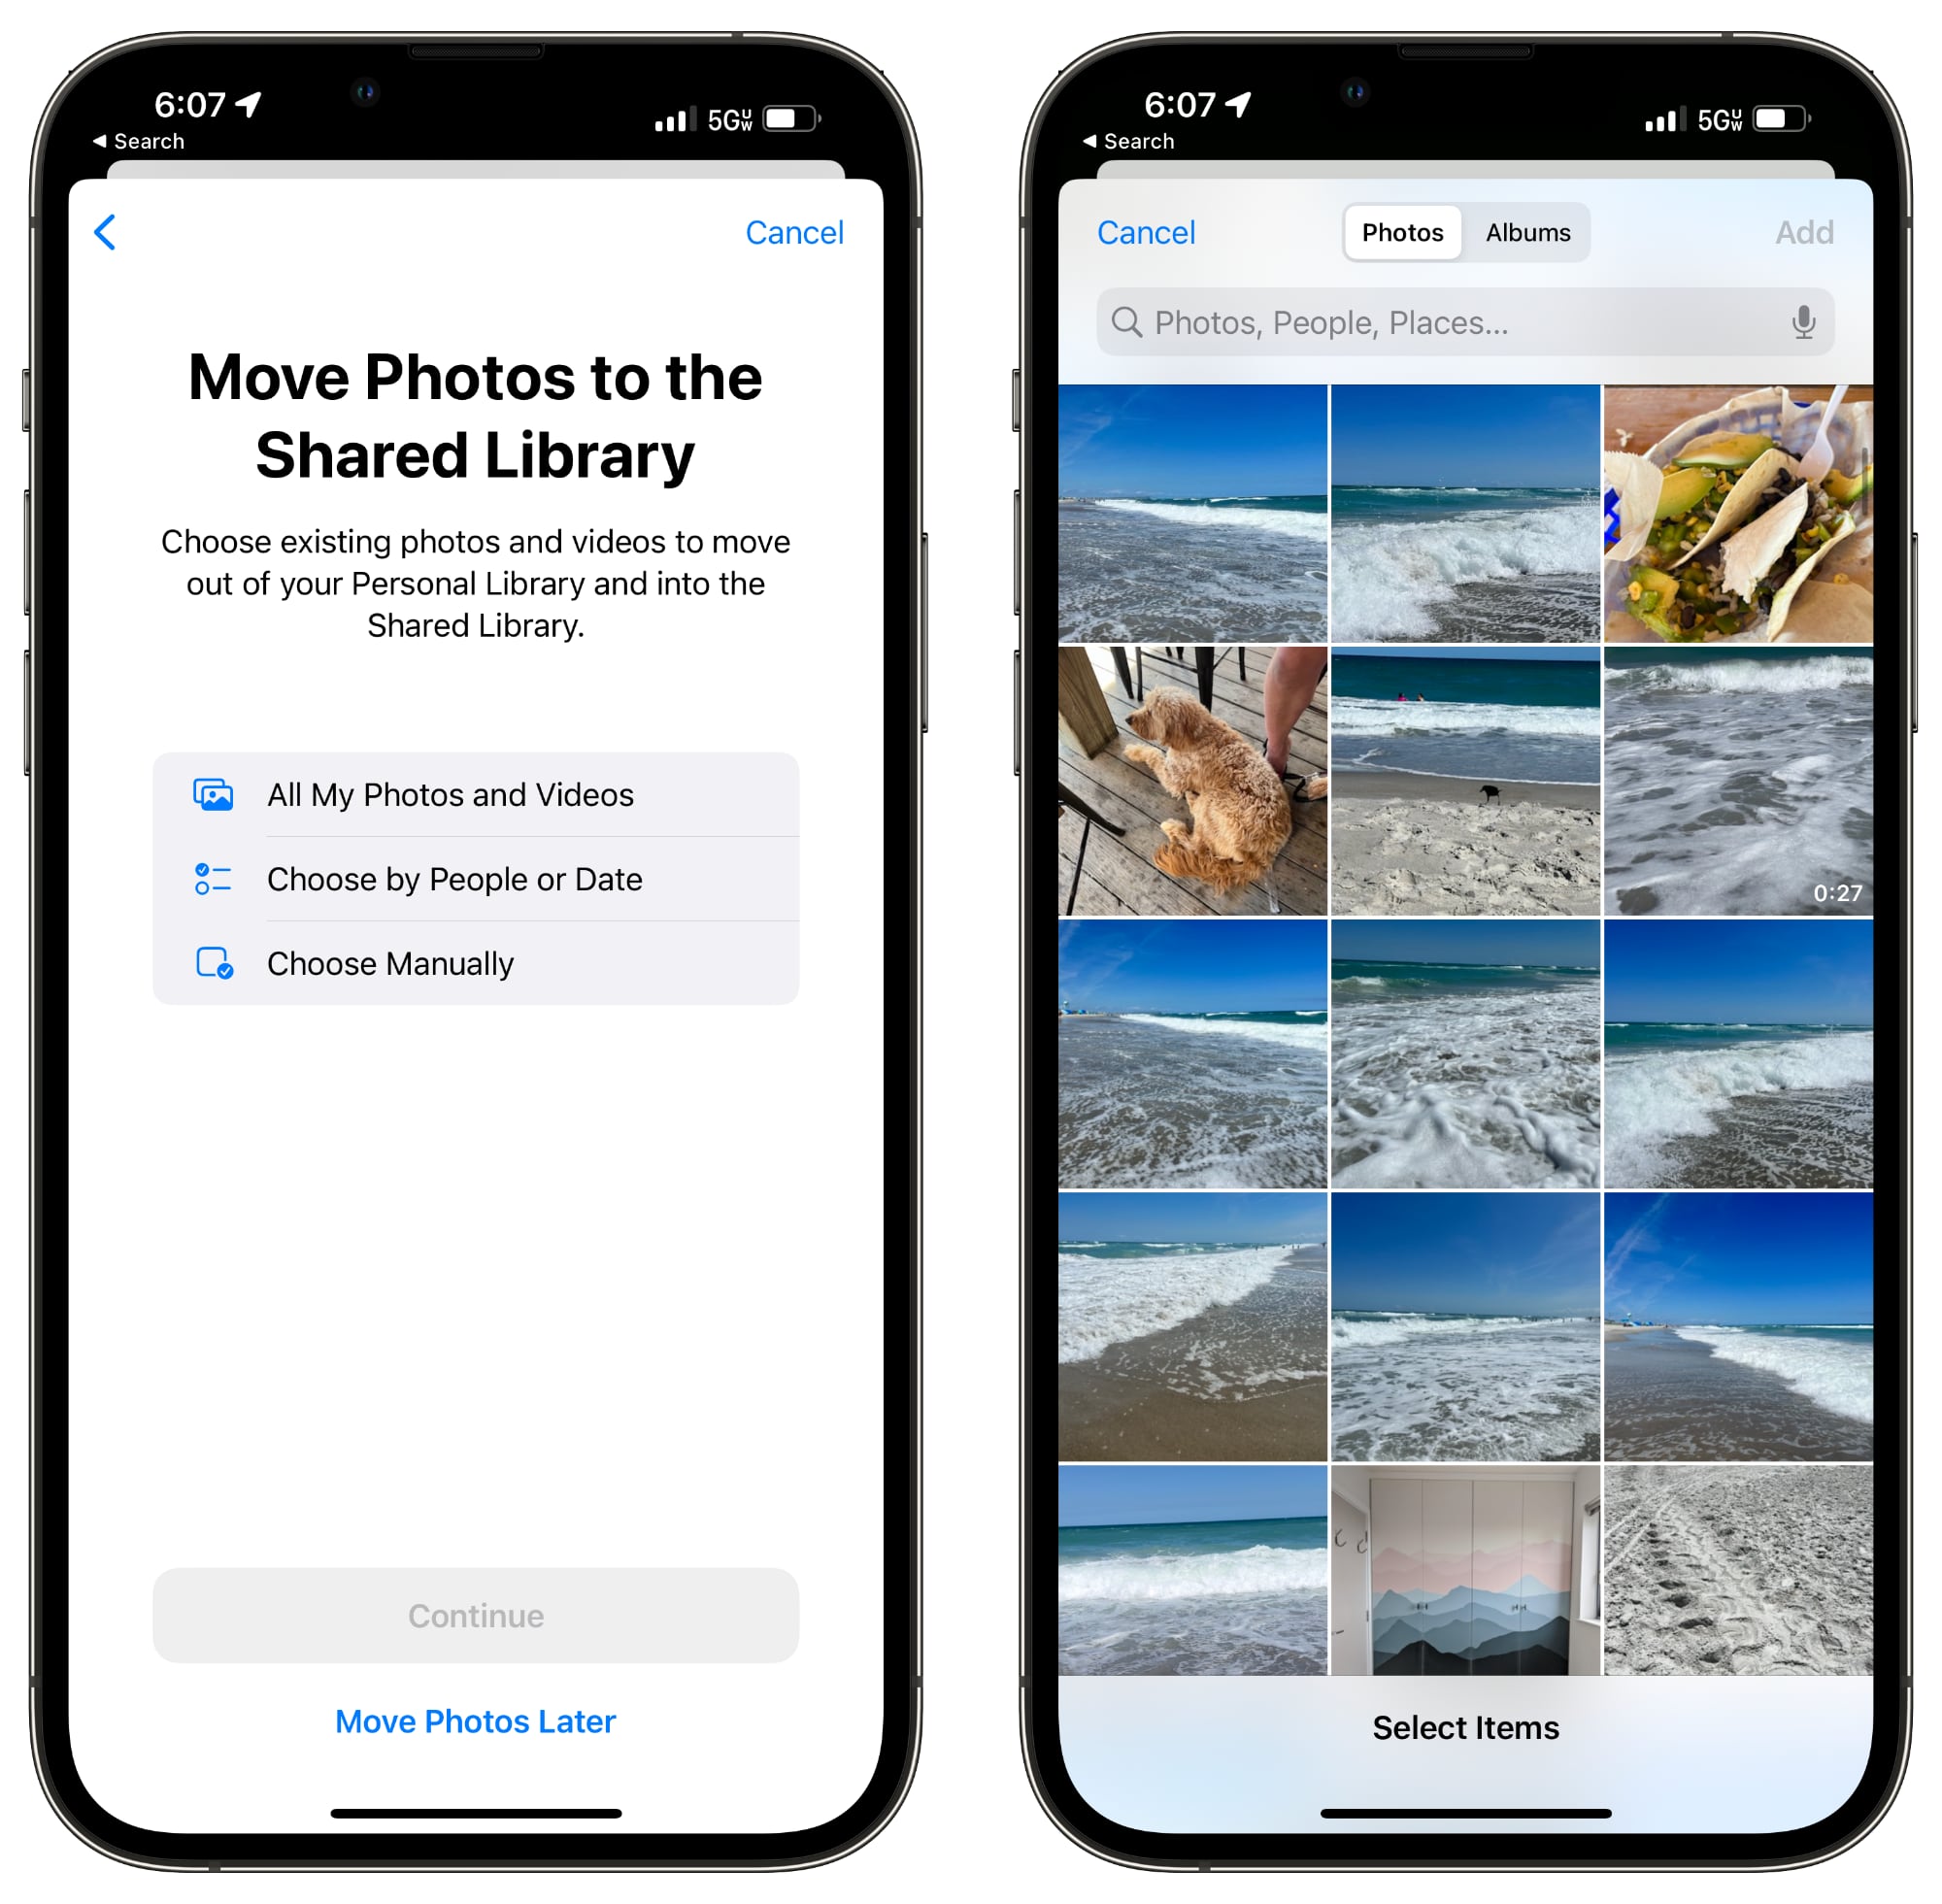Switch to Albums tab
Viewport: 1942px width, 1904px height.
point(1525,230)
